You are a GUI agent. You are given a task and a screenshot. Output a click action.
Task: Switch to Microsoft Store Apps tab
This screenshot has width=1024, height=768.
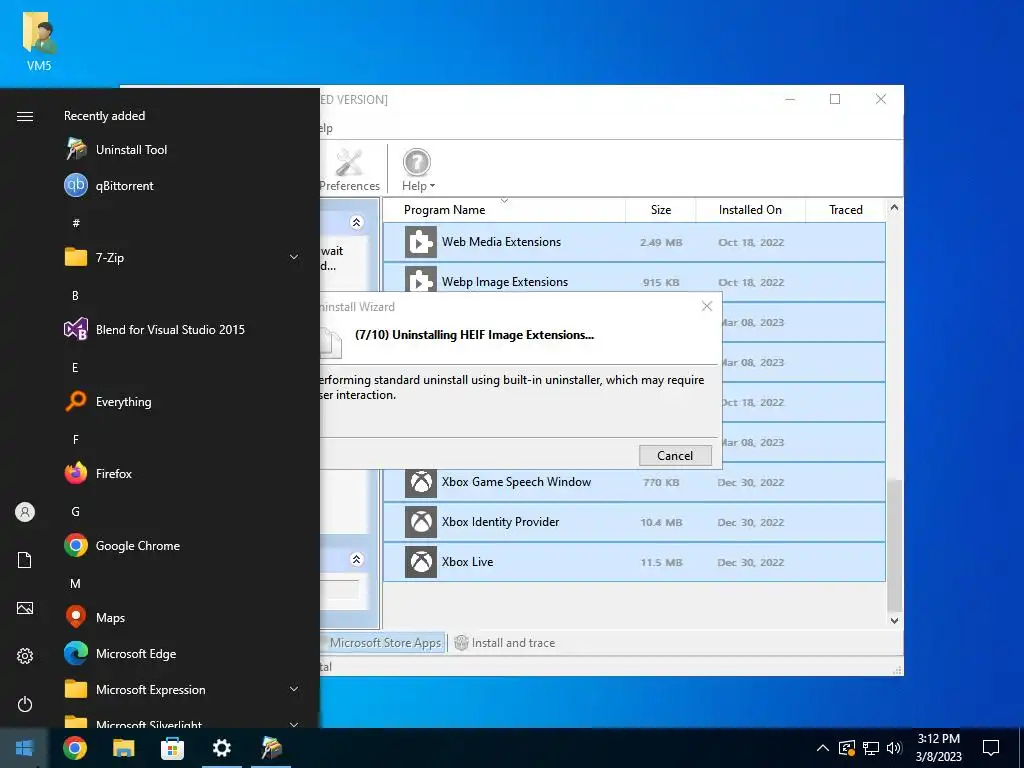[383, 643]
